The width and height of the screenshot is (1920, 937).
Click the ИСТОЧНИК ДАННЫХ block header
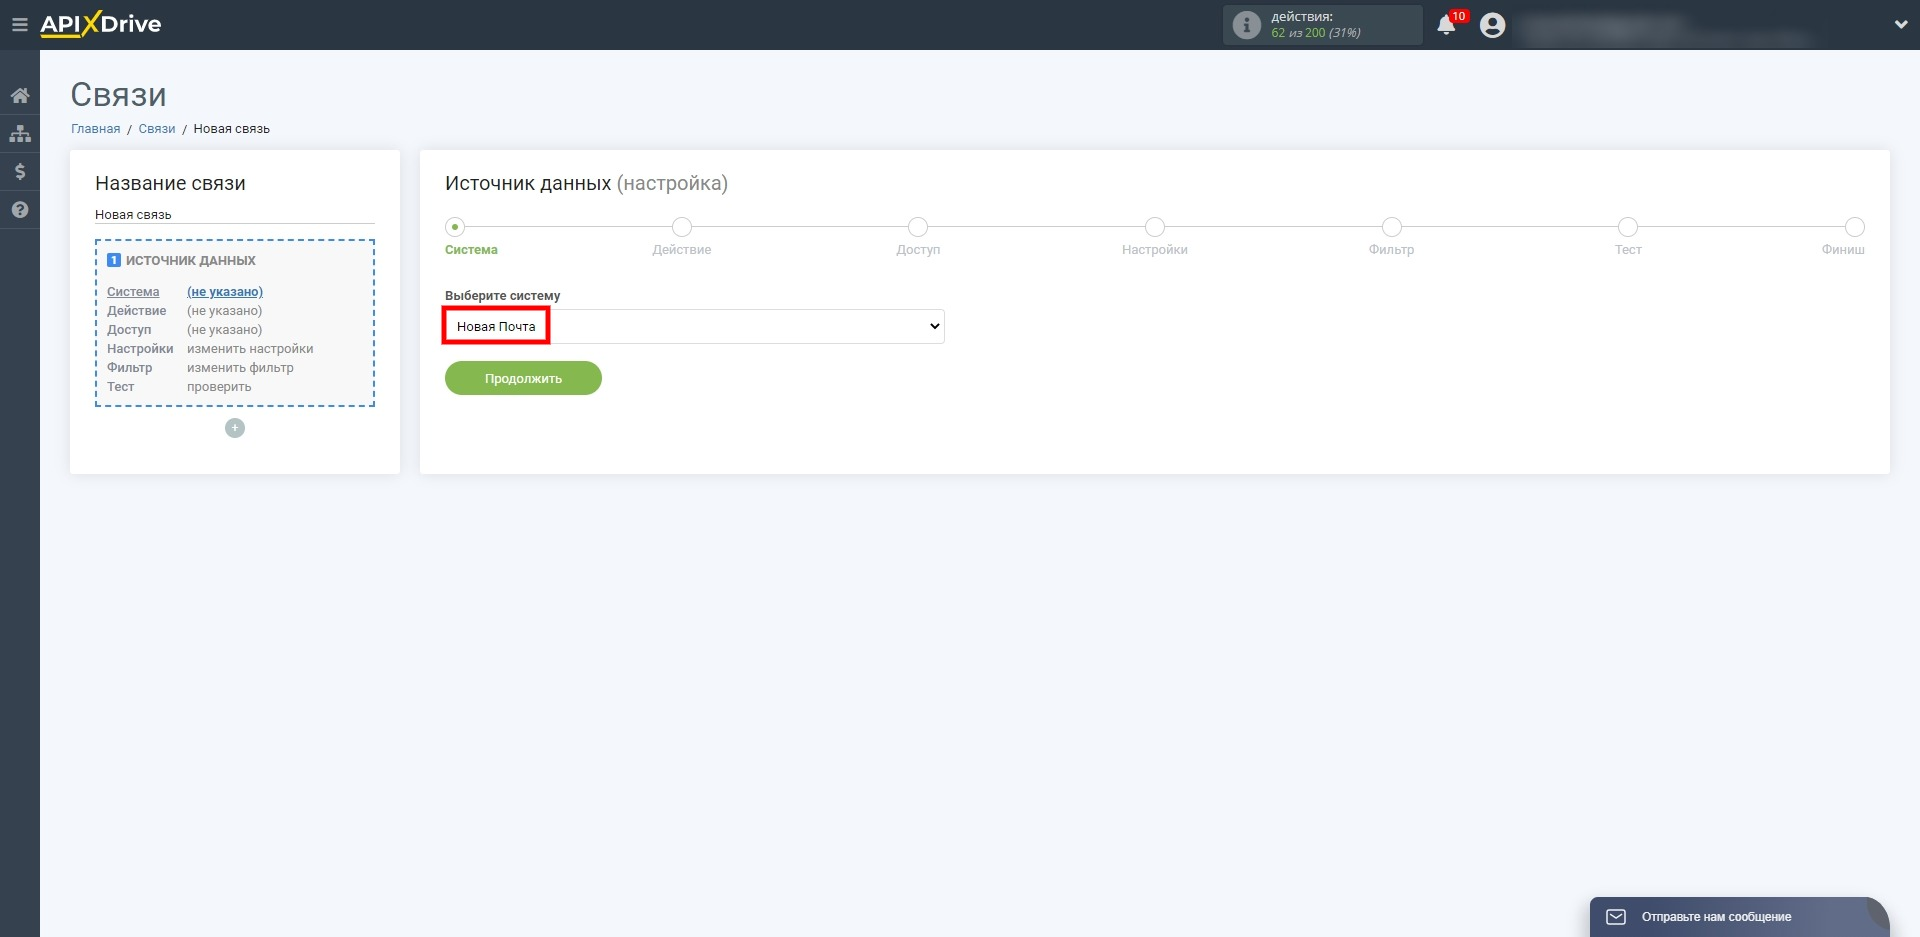pyautogui.click(x=182, y=260)
